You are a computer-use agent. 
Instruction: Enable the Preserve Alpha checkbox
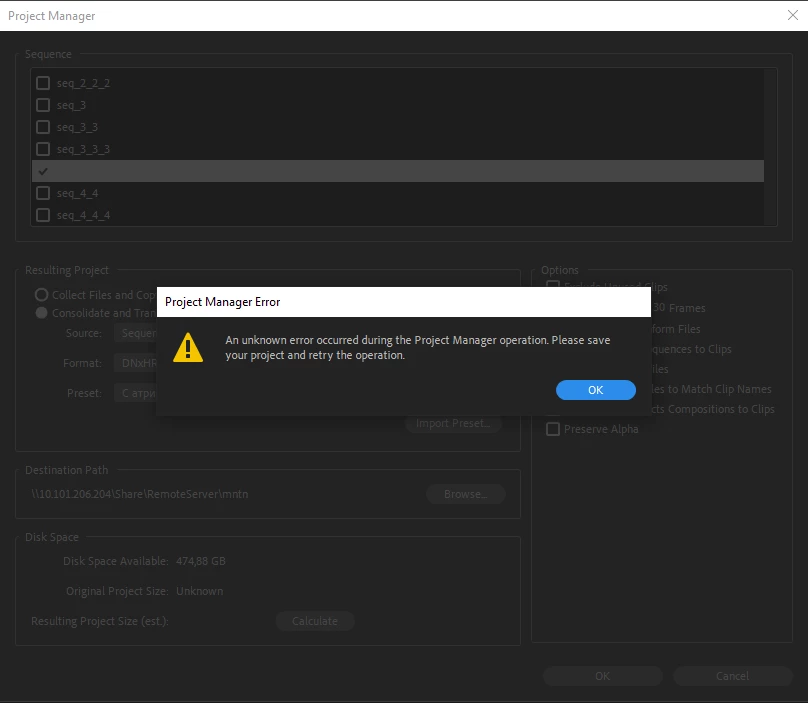[x=553, y=429]
